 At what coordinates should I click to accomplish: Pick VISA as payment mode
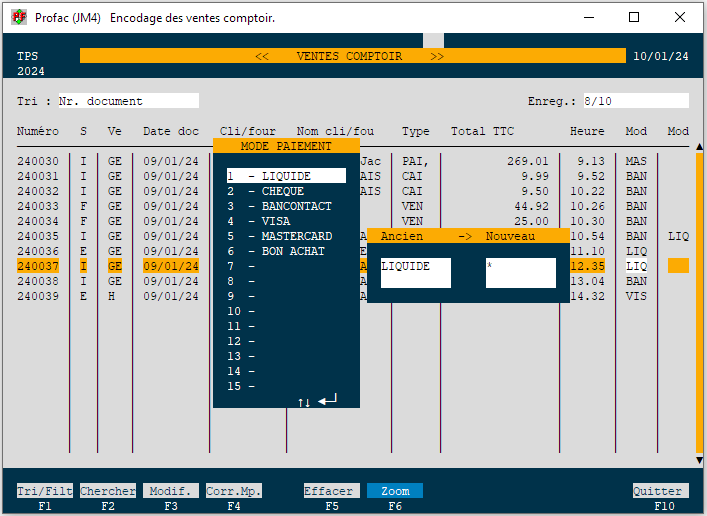tap(275, 221)
